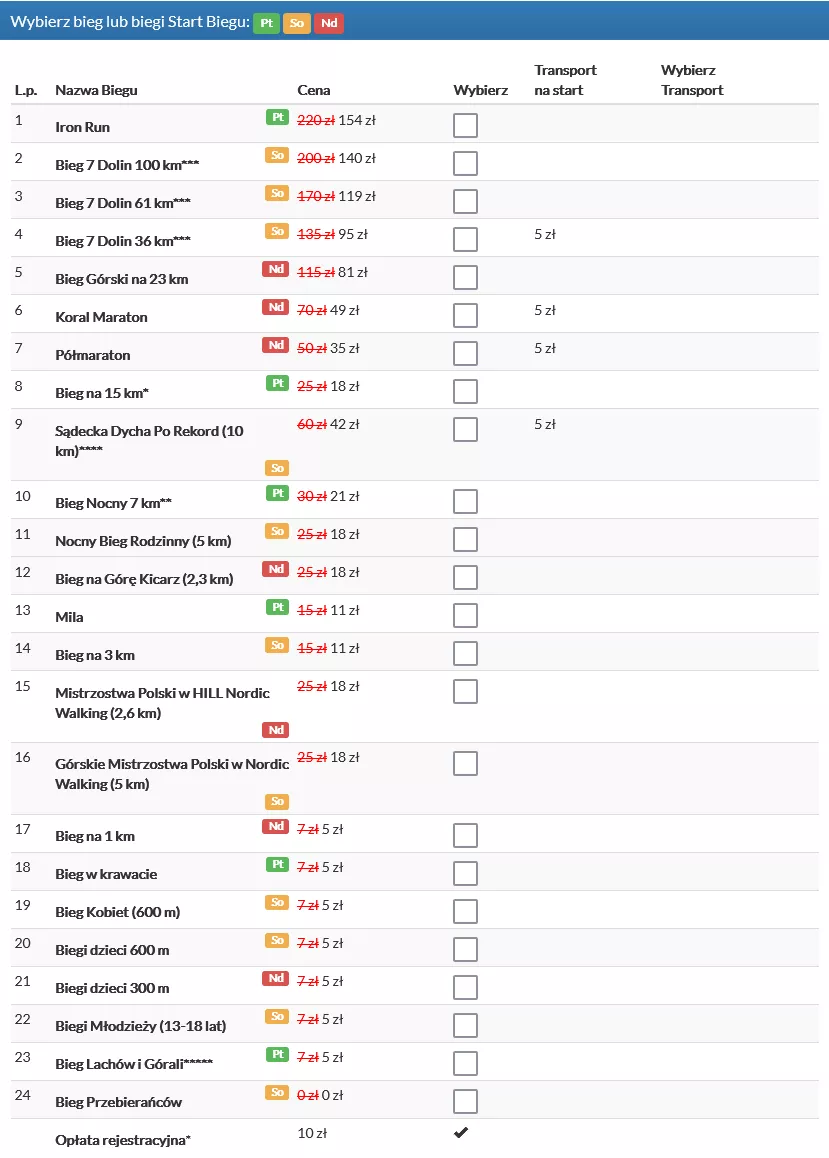Click the checkmark icon for Opłata rejestracyjna

461,1133
